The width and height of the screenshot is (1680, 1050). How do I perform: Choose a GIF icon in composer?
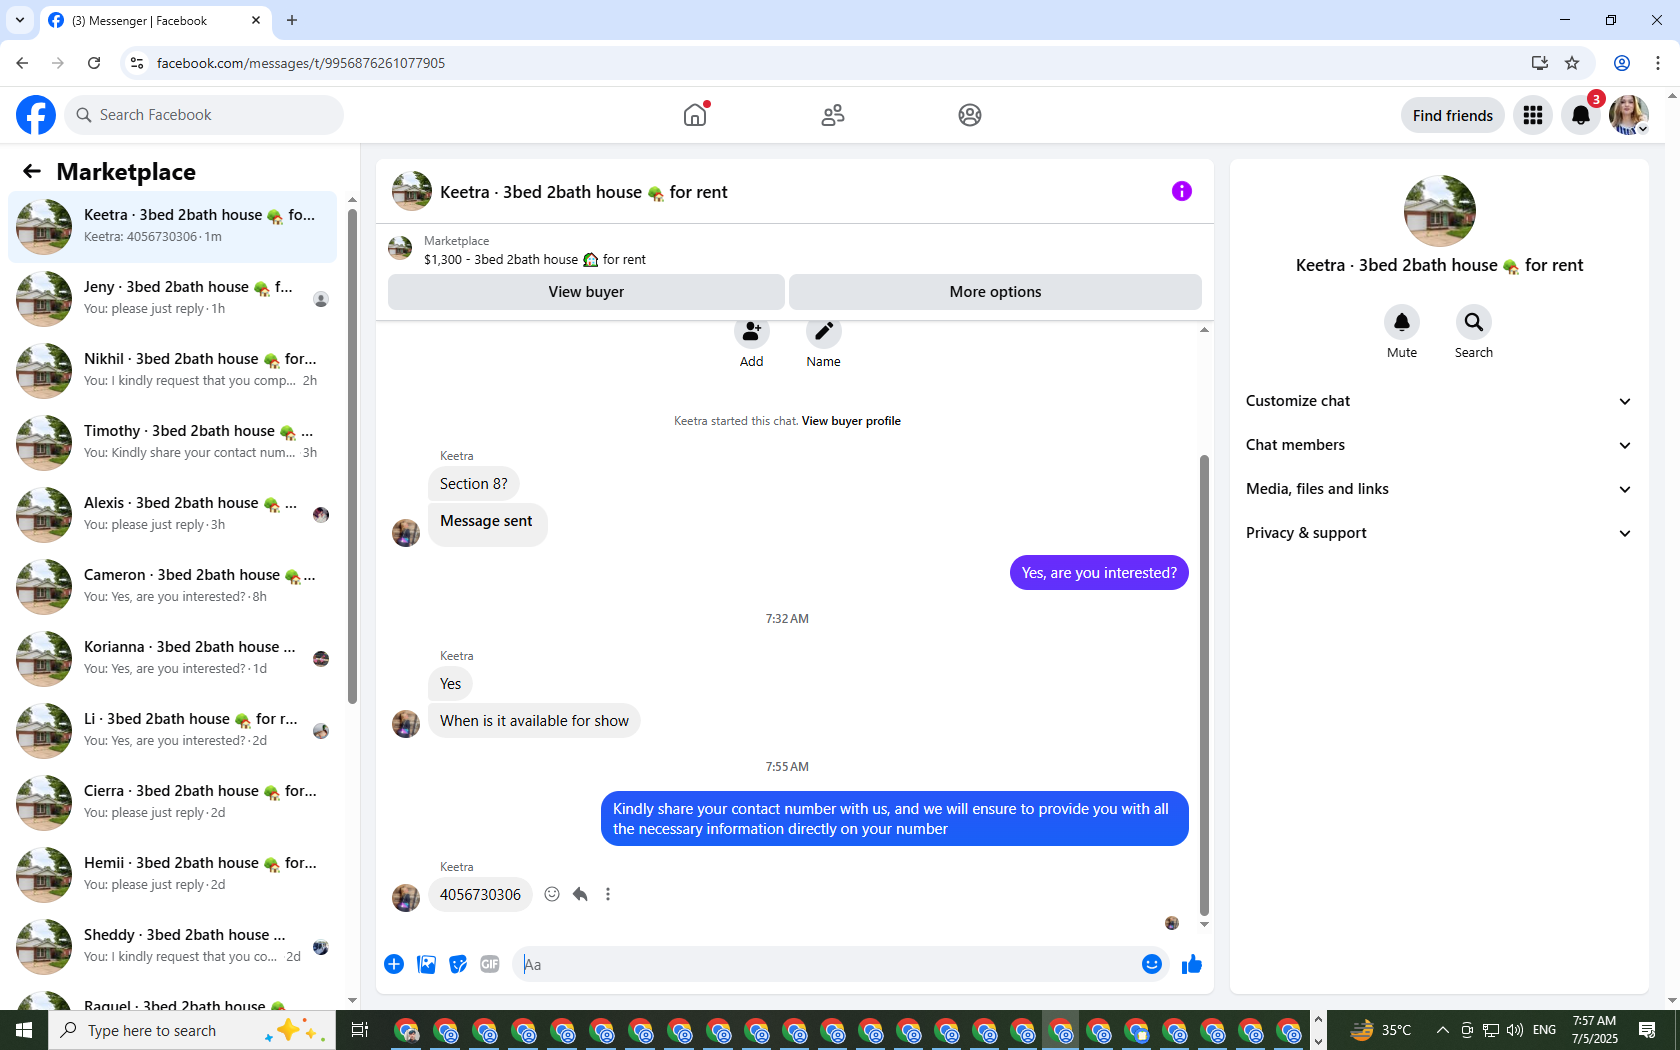[490, 964]
